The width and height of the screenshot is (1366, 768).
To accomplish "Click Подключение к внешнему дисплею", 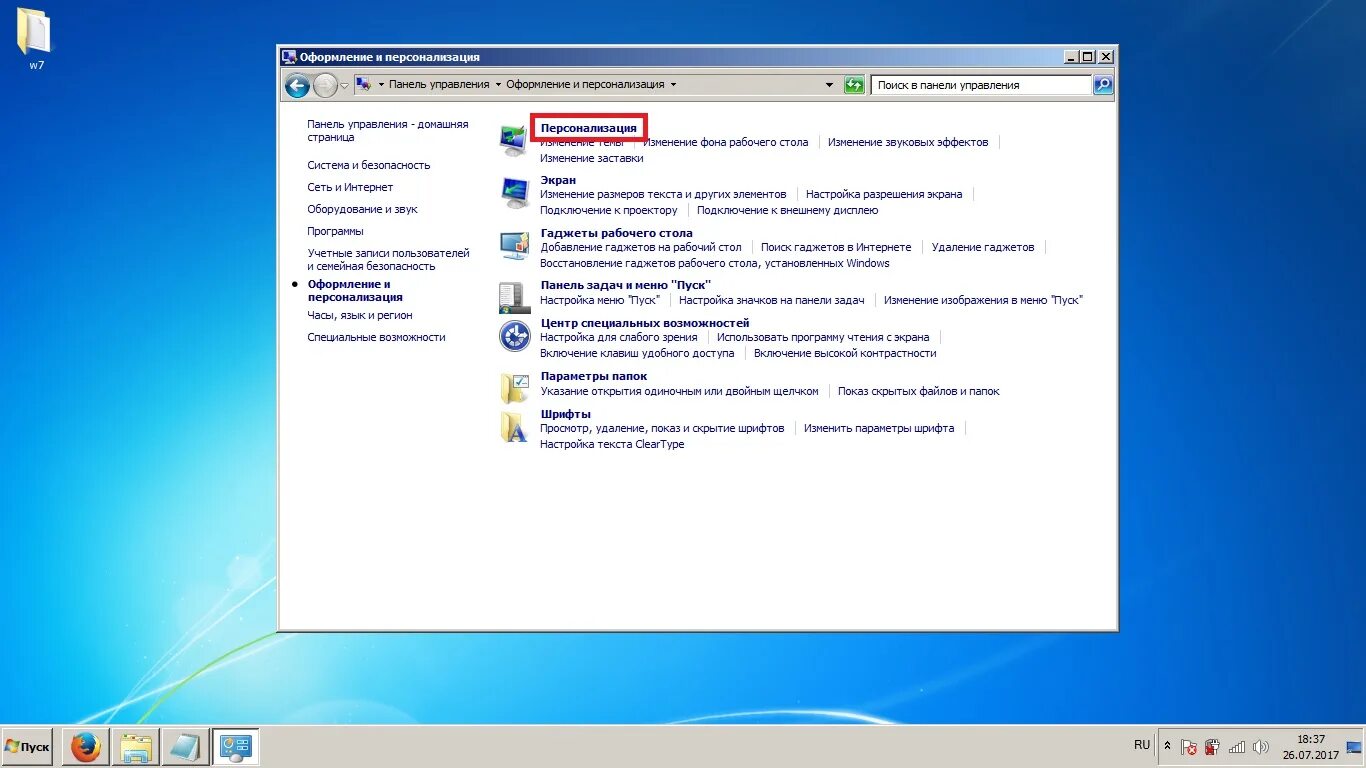I will [787, 210].
